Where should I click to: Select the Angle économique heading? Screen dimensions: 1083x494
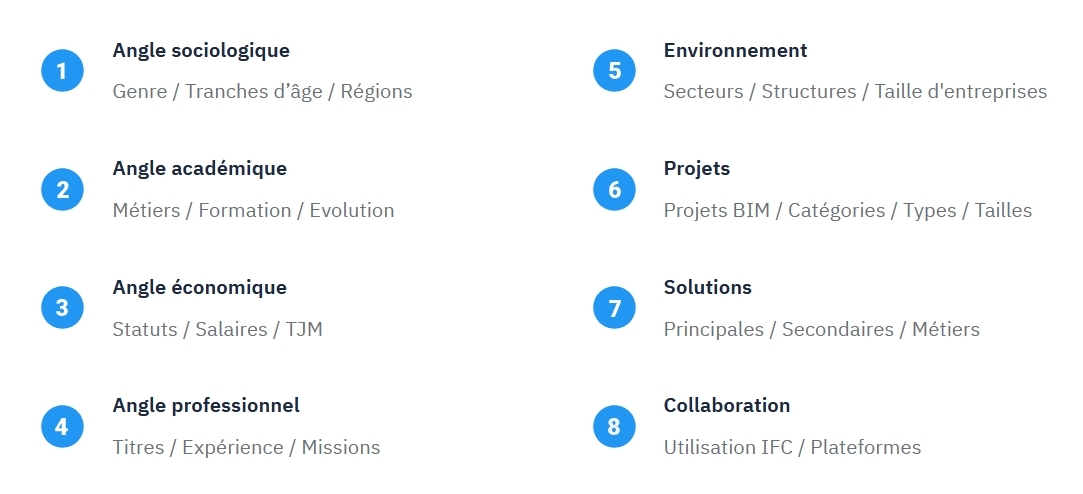200,287
